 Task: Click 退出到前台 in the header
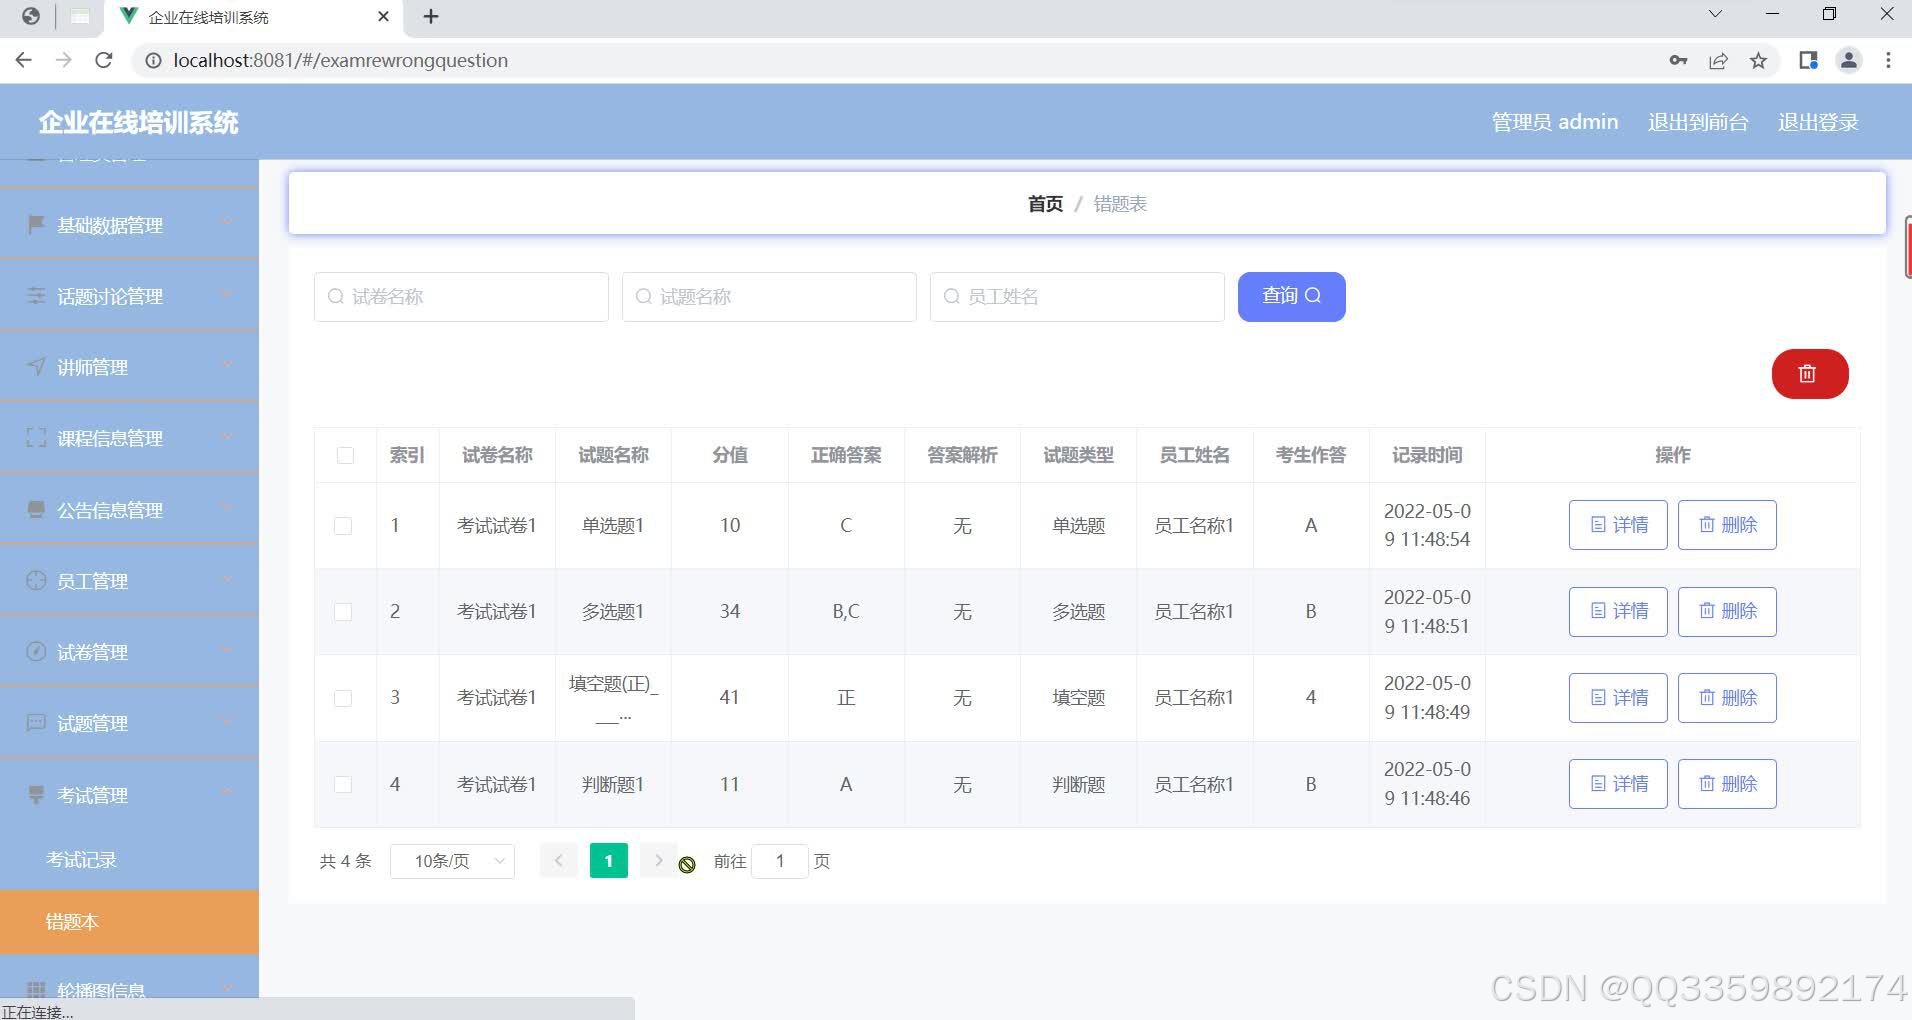pyautogui.click(x=1697, y=122)
